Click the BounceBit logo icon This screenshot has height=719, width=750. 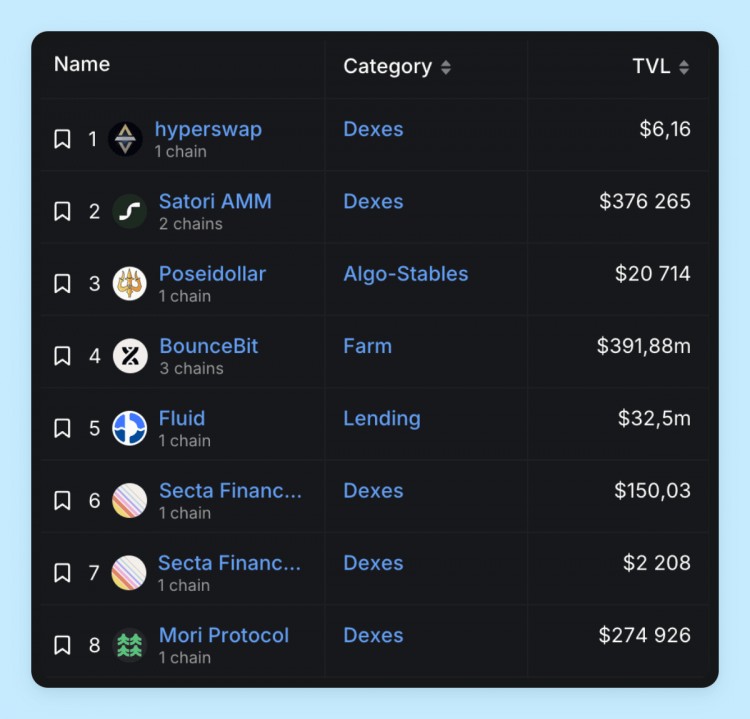pyautogui.click(x=130, y=356)
